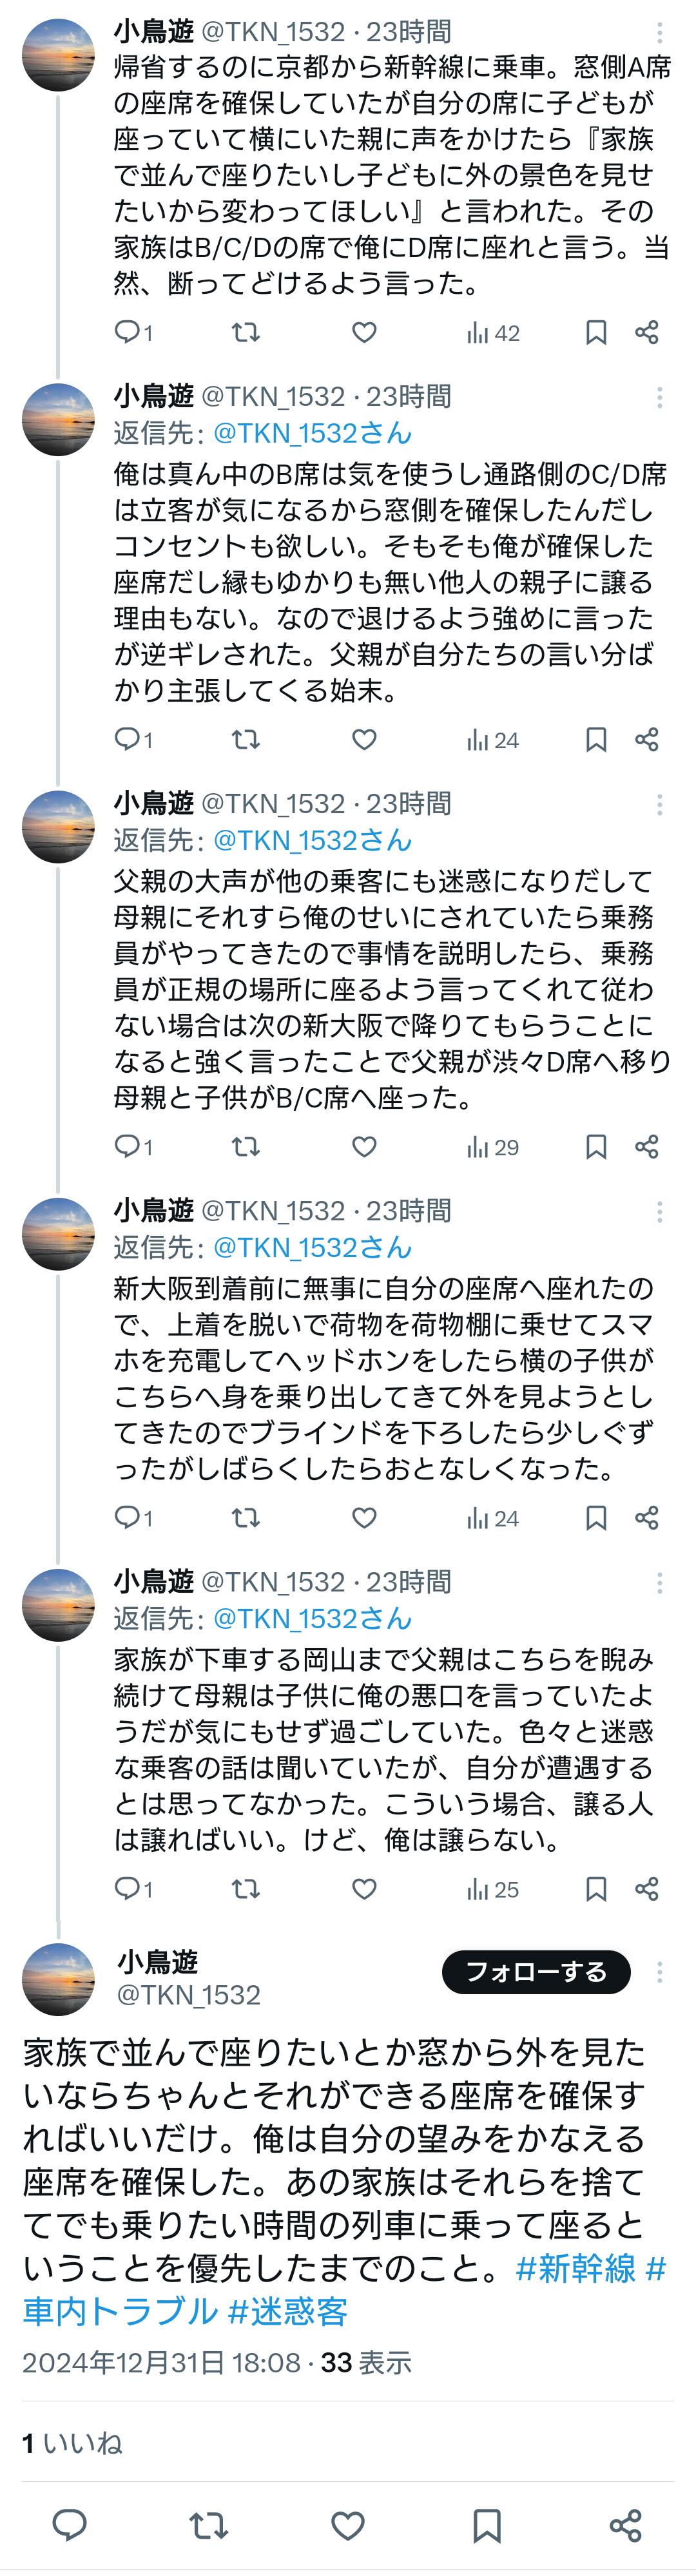Bookmark the main tweet in bottom bar

tap(486, 2525)
